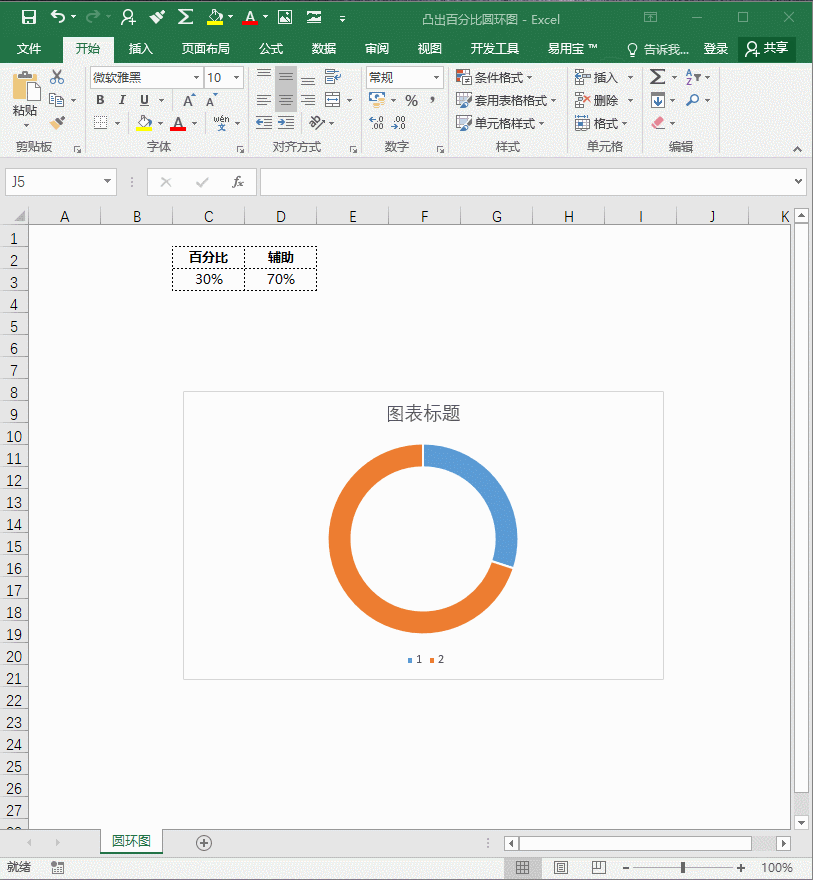
Task: Open font name dropdown 微软雅黑
Action: point(196,77)
